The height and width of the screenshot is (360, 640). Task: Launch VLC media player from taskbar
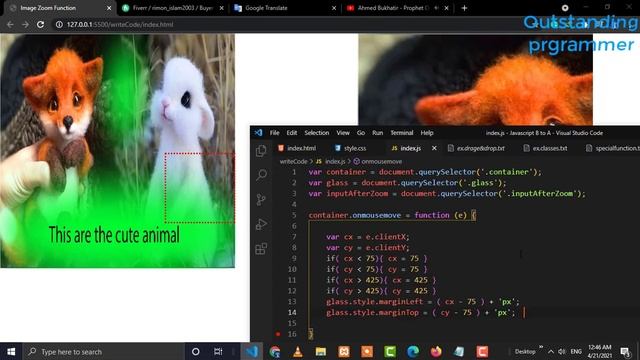[x=298, y=351]
